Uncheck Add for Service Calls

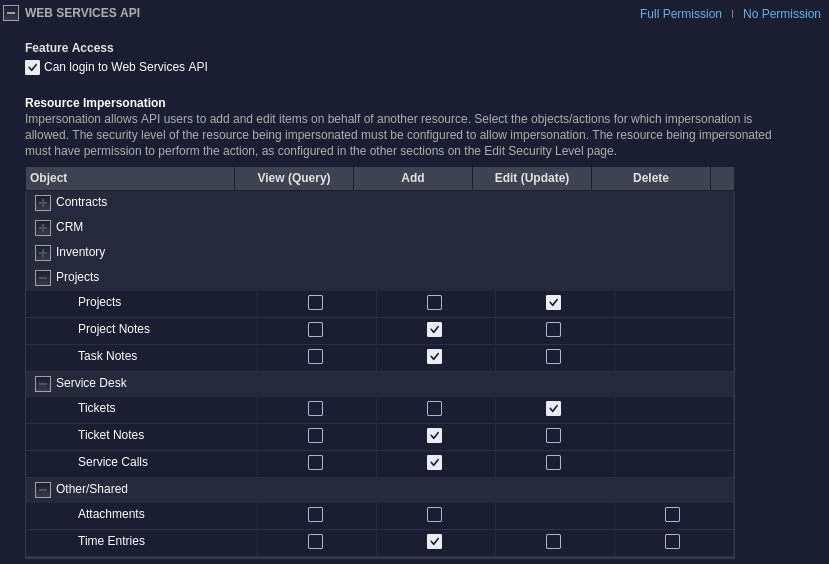[x=434, y=463]
